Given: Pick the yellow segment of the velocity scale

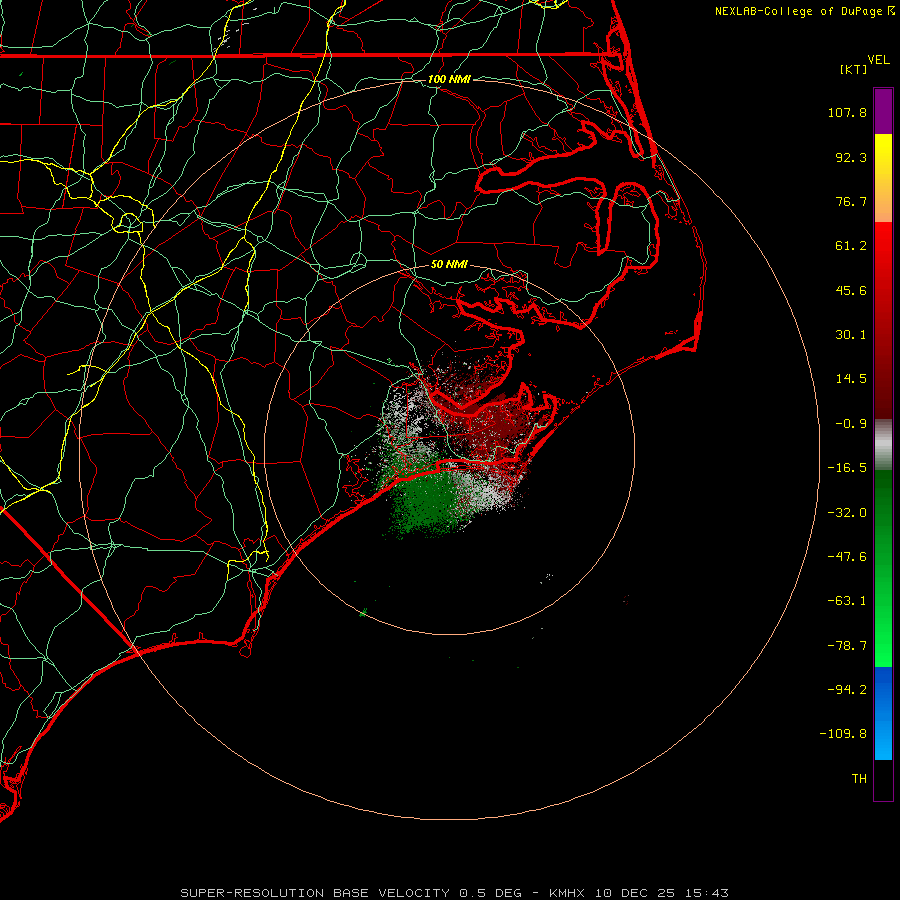Looking at the screenshot, I should coord(883,178).
